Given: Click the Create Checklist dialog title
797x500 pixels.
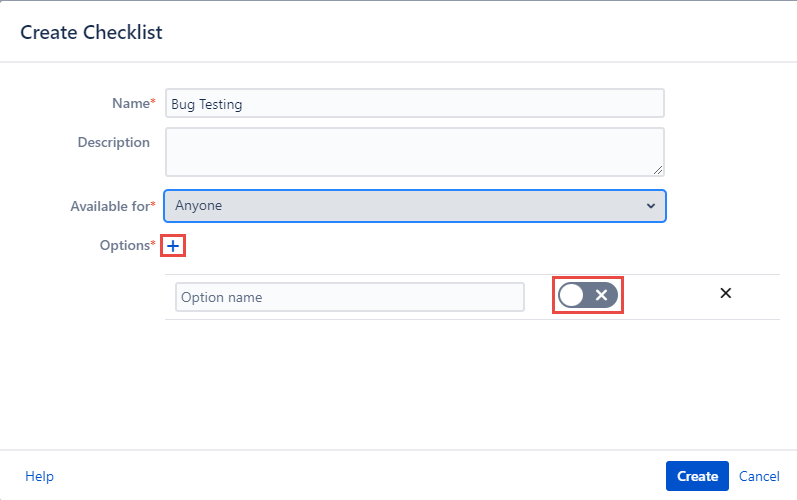Looking at the screenshot, I should pos(91,32).
